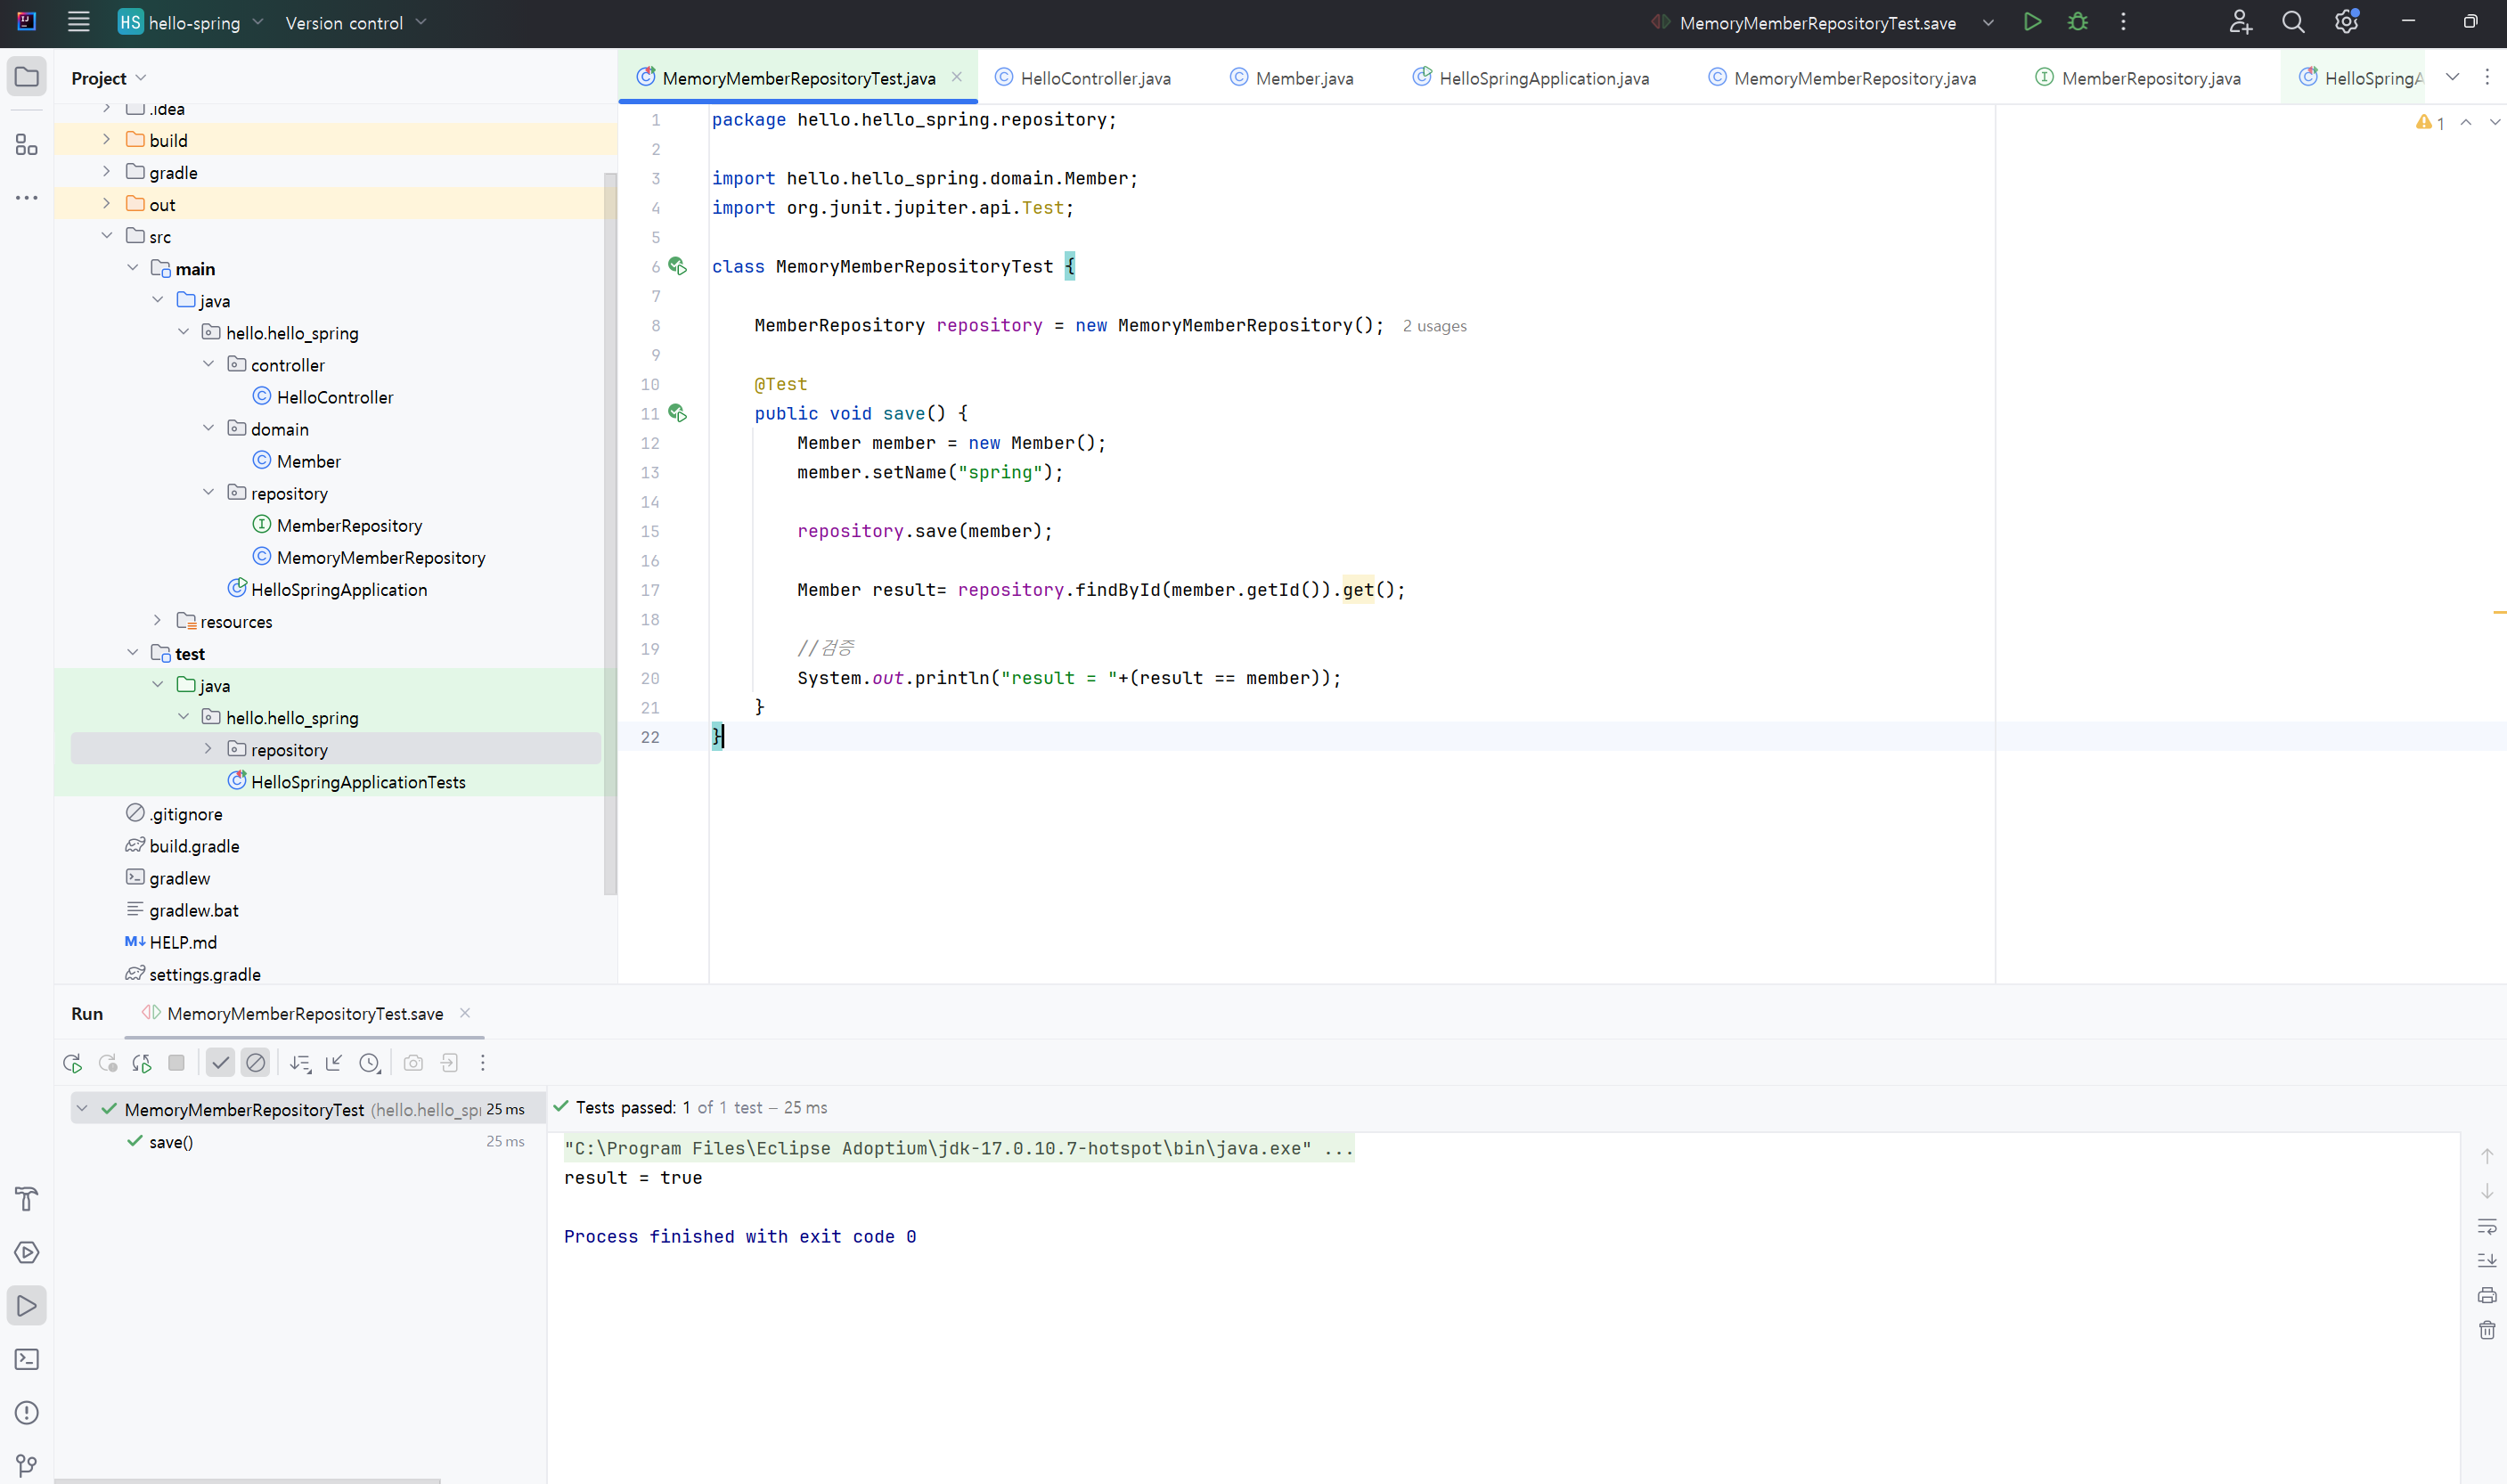The image size is (2507, 1484).
Task: Open the run configuration dropdown arrow
Action: (1987, 22)
